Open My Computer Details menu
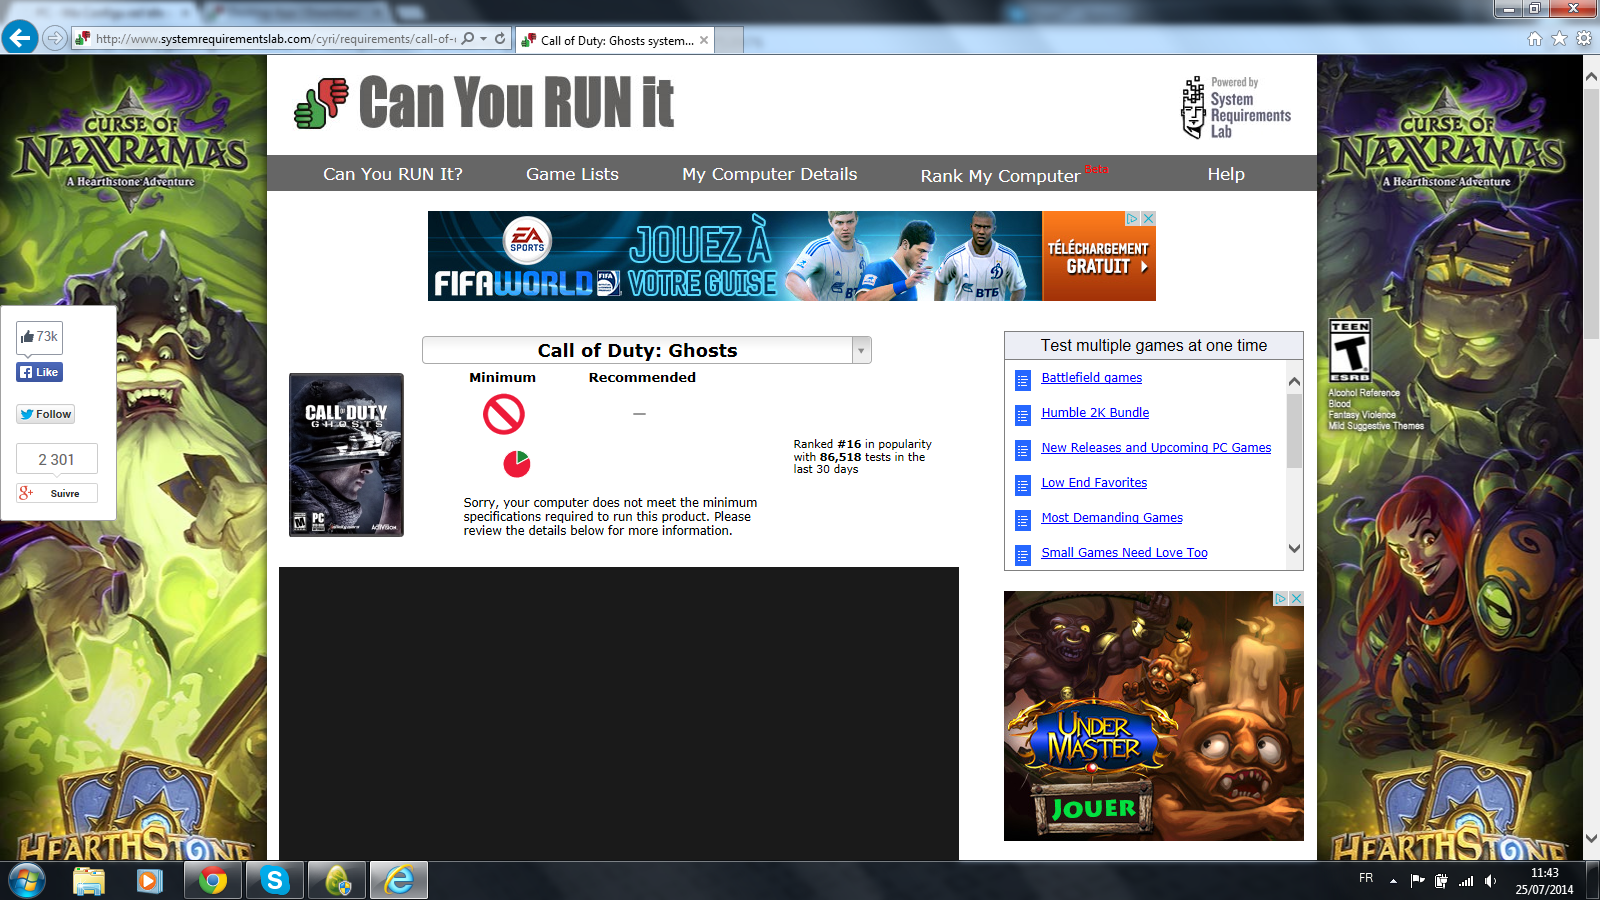This screenshot has height=900, width=1600. pos(769,174)
